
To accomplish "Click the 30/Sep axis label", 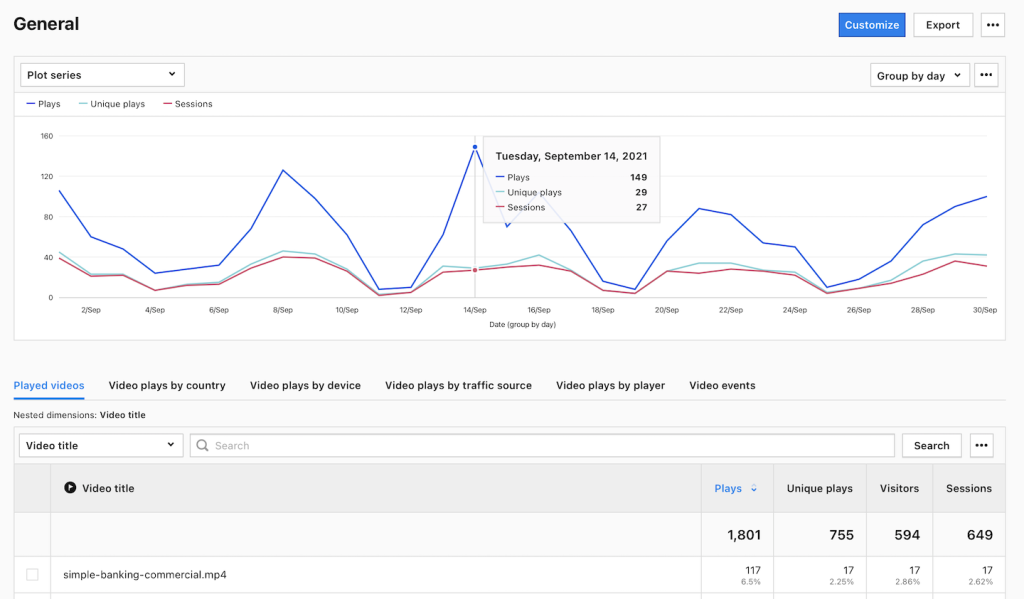I will pyautogui.click(x=985, y=310).
